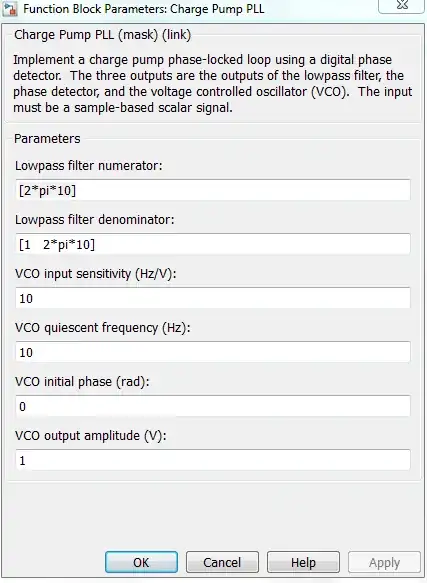Click the dialog title bar text

[144, 8]
